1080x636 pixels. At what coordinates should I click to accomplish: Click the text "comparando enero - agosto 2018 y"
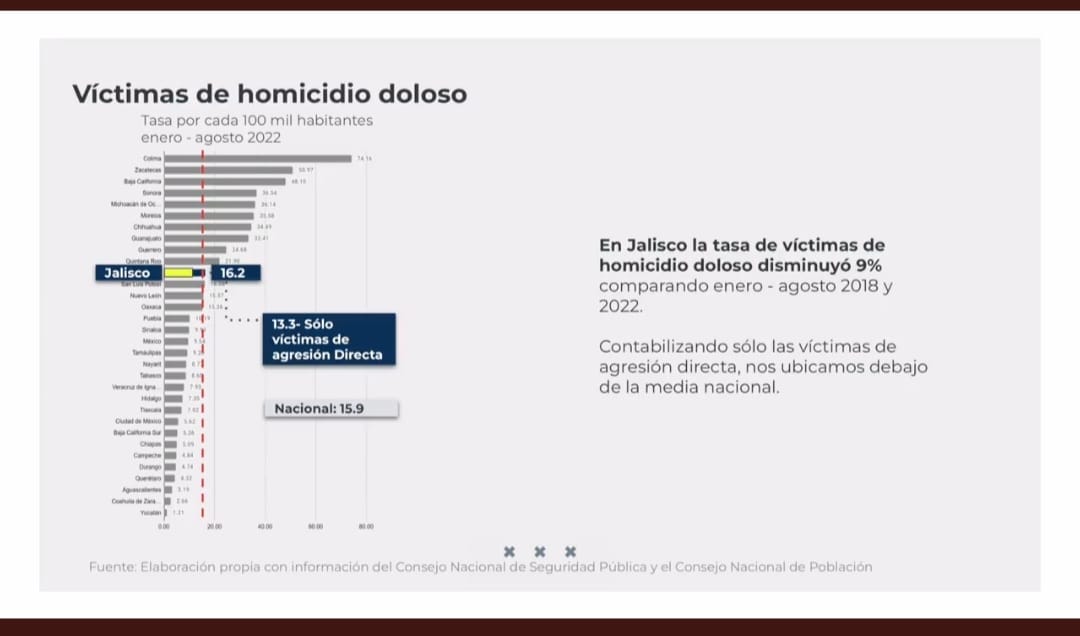[746, 286]
